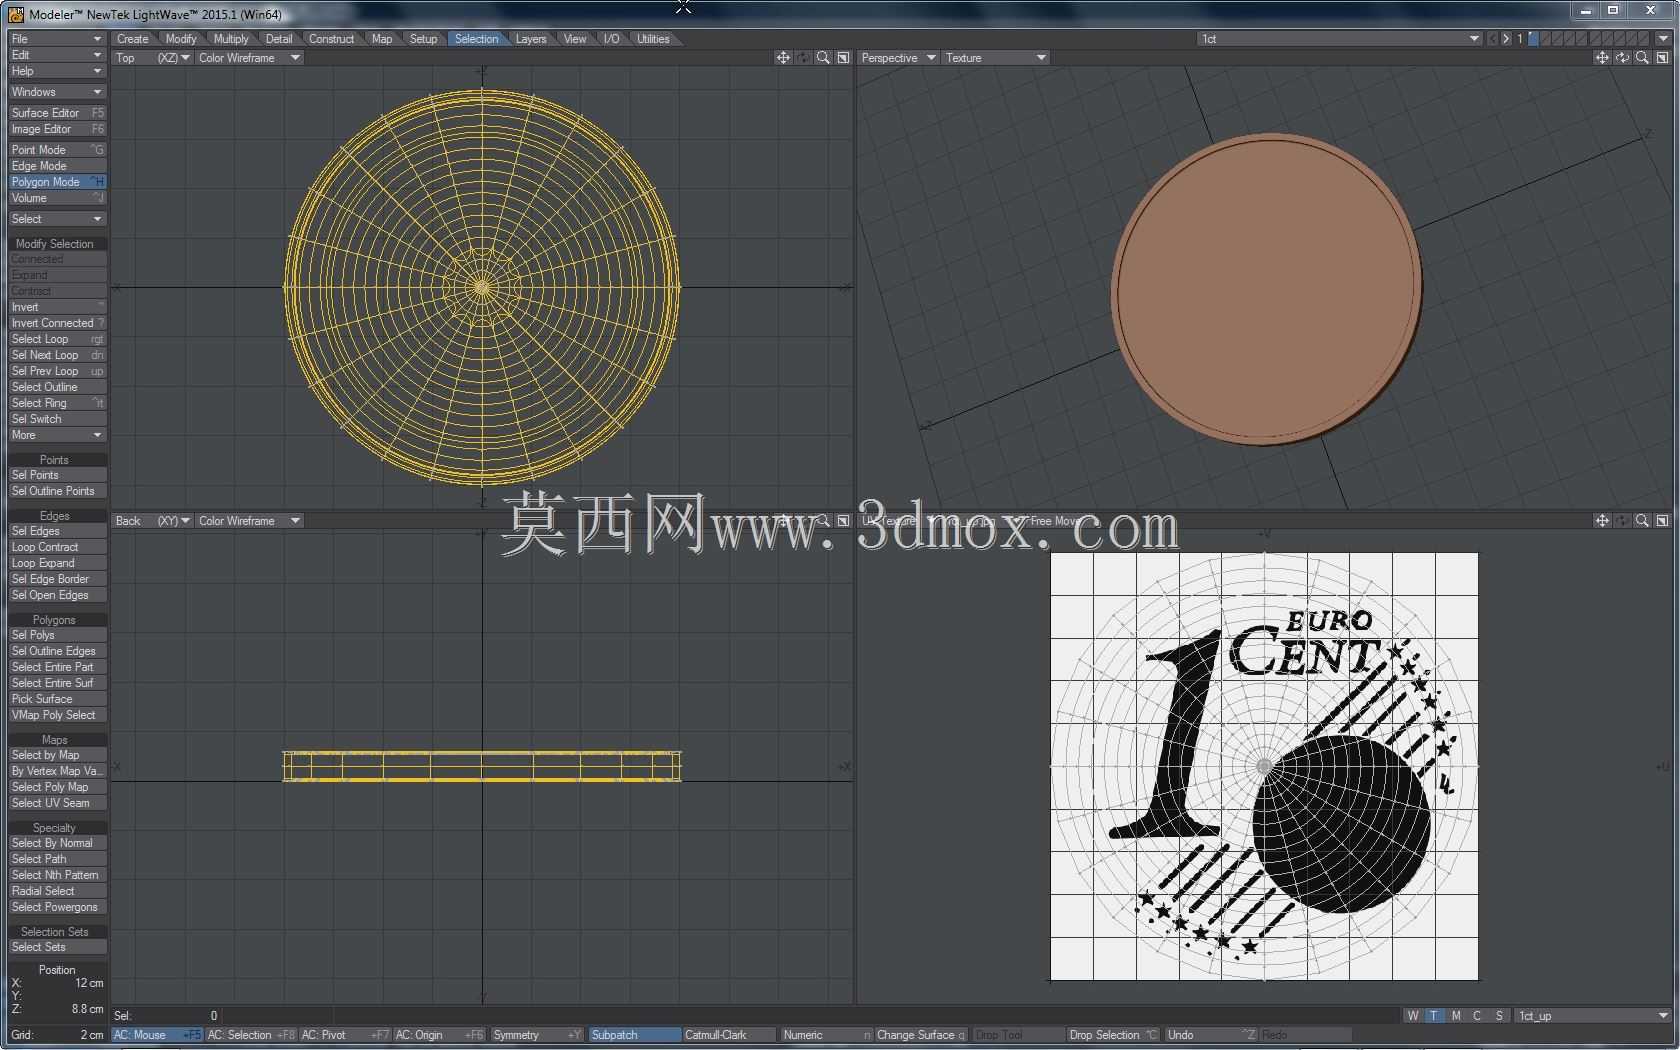Screen dimensions: 1680x1050
Task: Switch vertex map mode to M (morph)
Action: pyautogui.click(x=1456, y=1016)
